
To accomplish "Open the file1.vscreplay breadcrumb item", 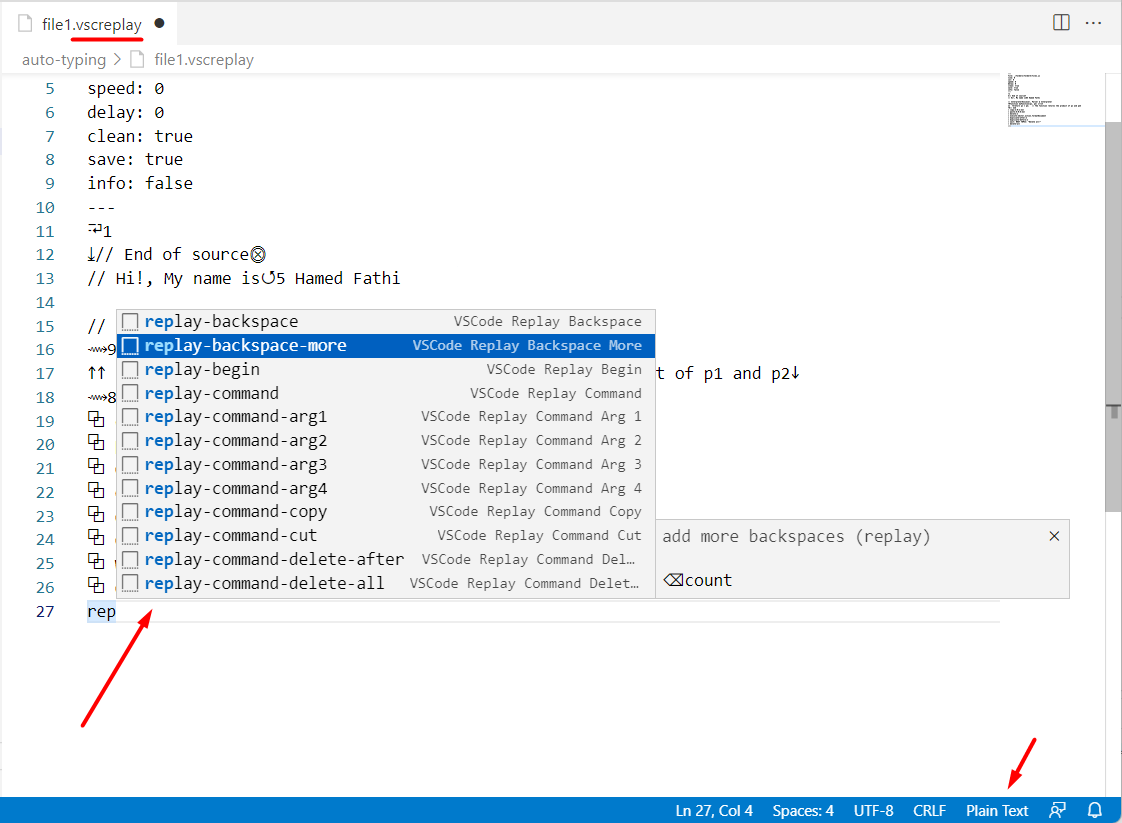I will pyautogui.click(x=204, y=59).
